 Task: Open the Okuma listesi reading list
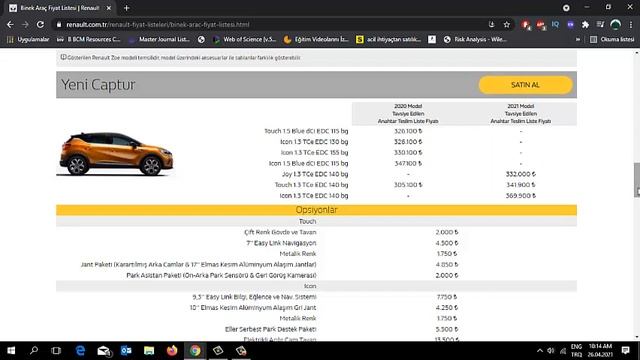point(612,39)
